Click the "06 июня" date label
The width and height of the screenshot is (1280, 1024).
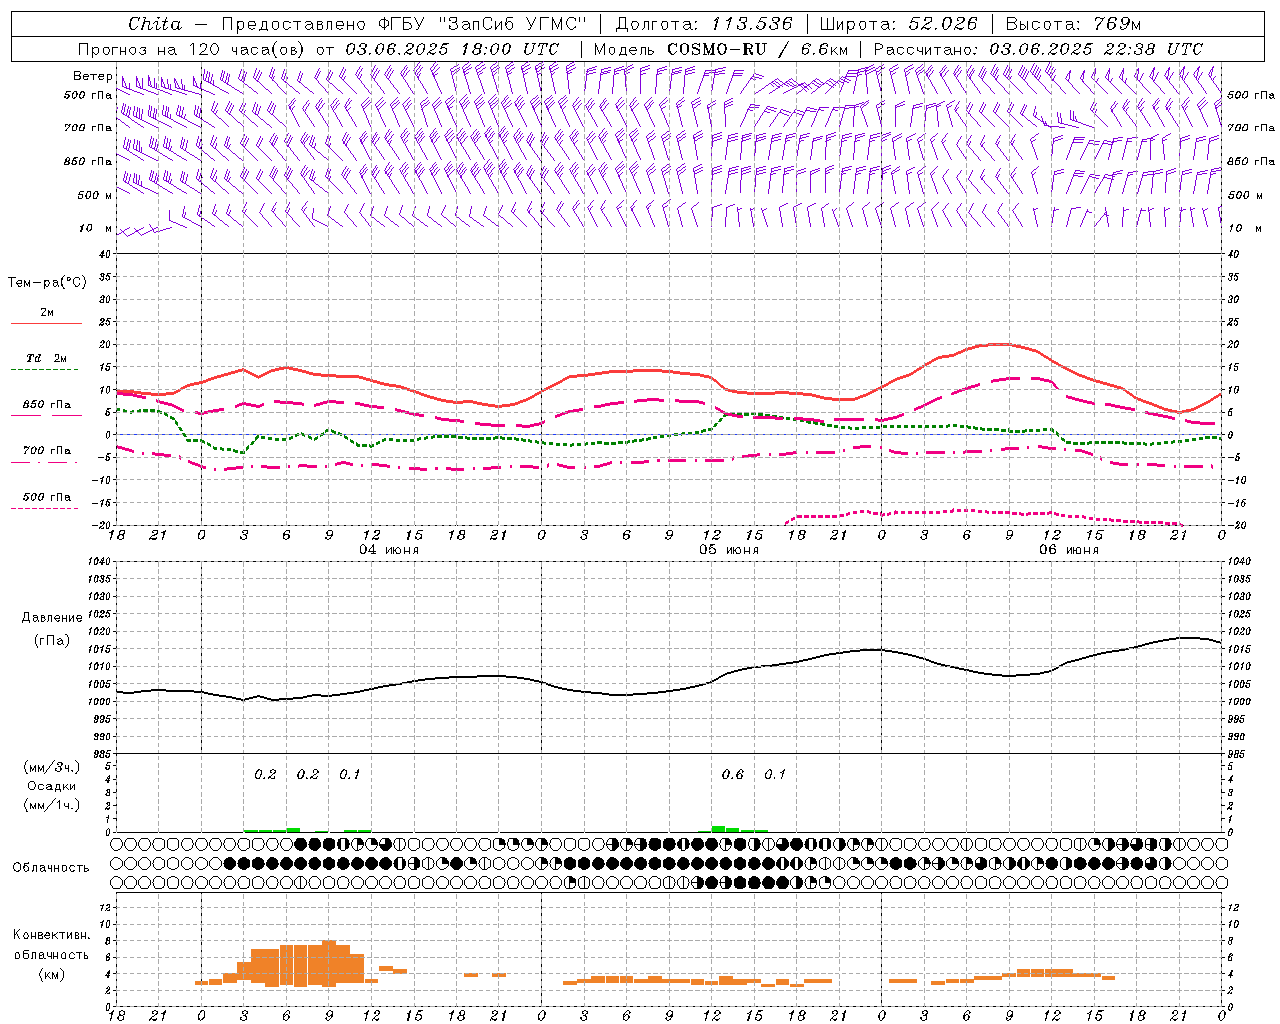tap(1068, 550)
